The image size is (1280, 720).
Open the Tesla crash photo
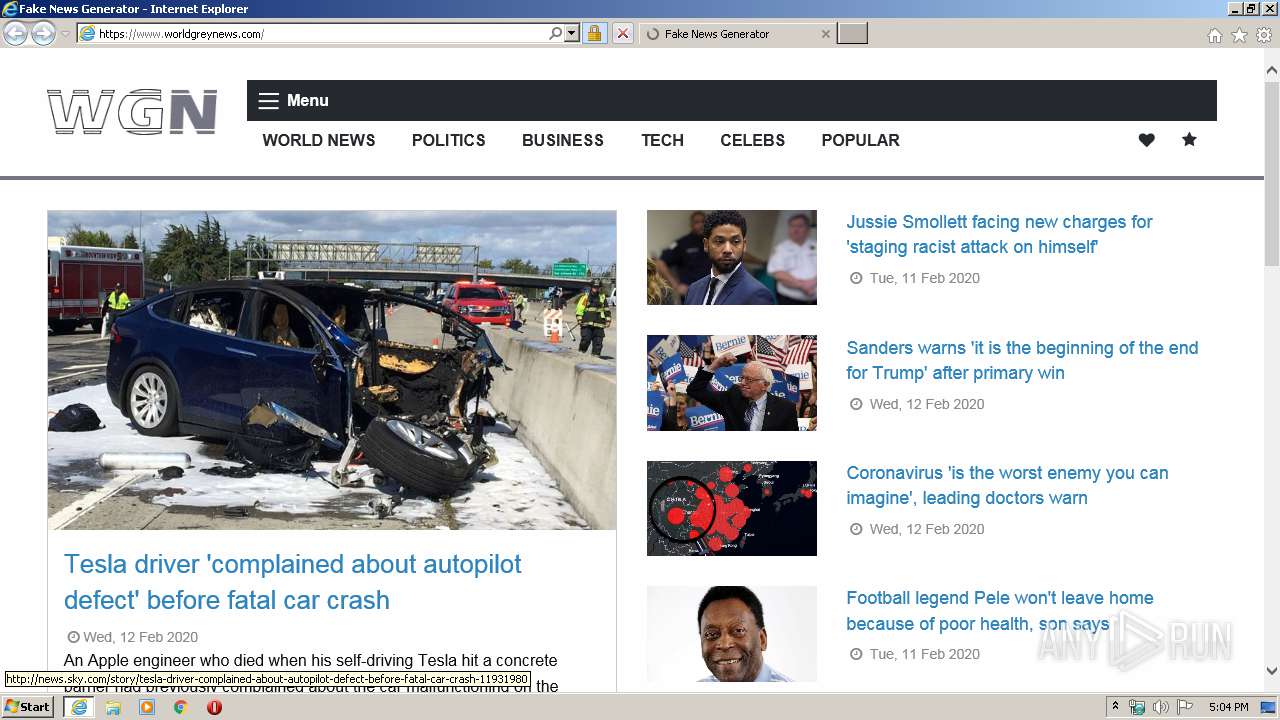332,370
